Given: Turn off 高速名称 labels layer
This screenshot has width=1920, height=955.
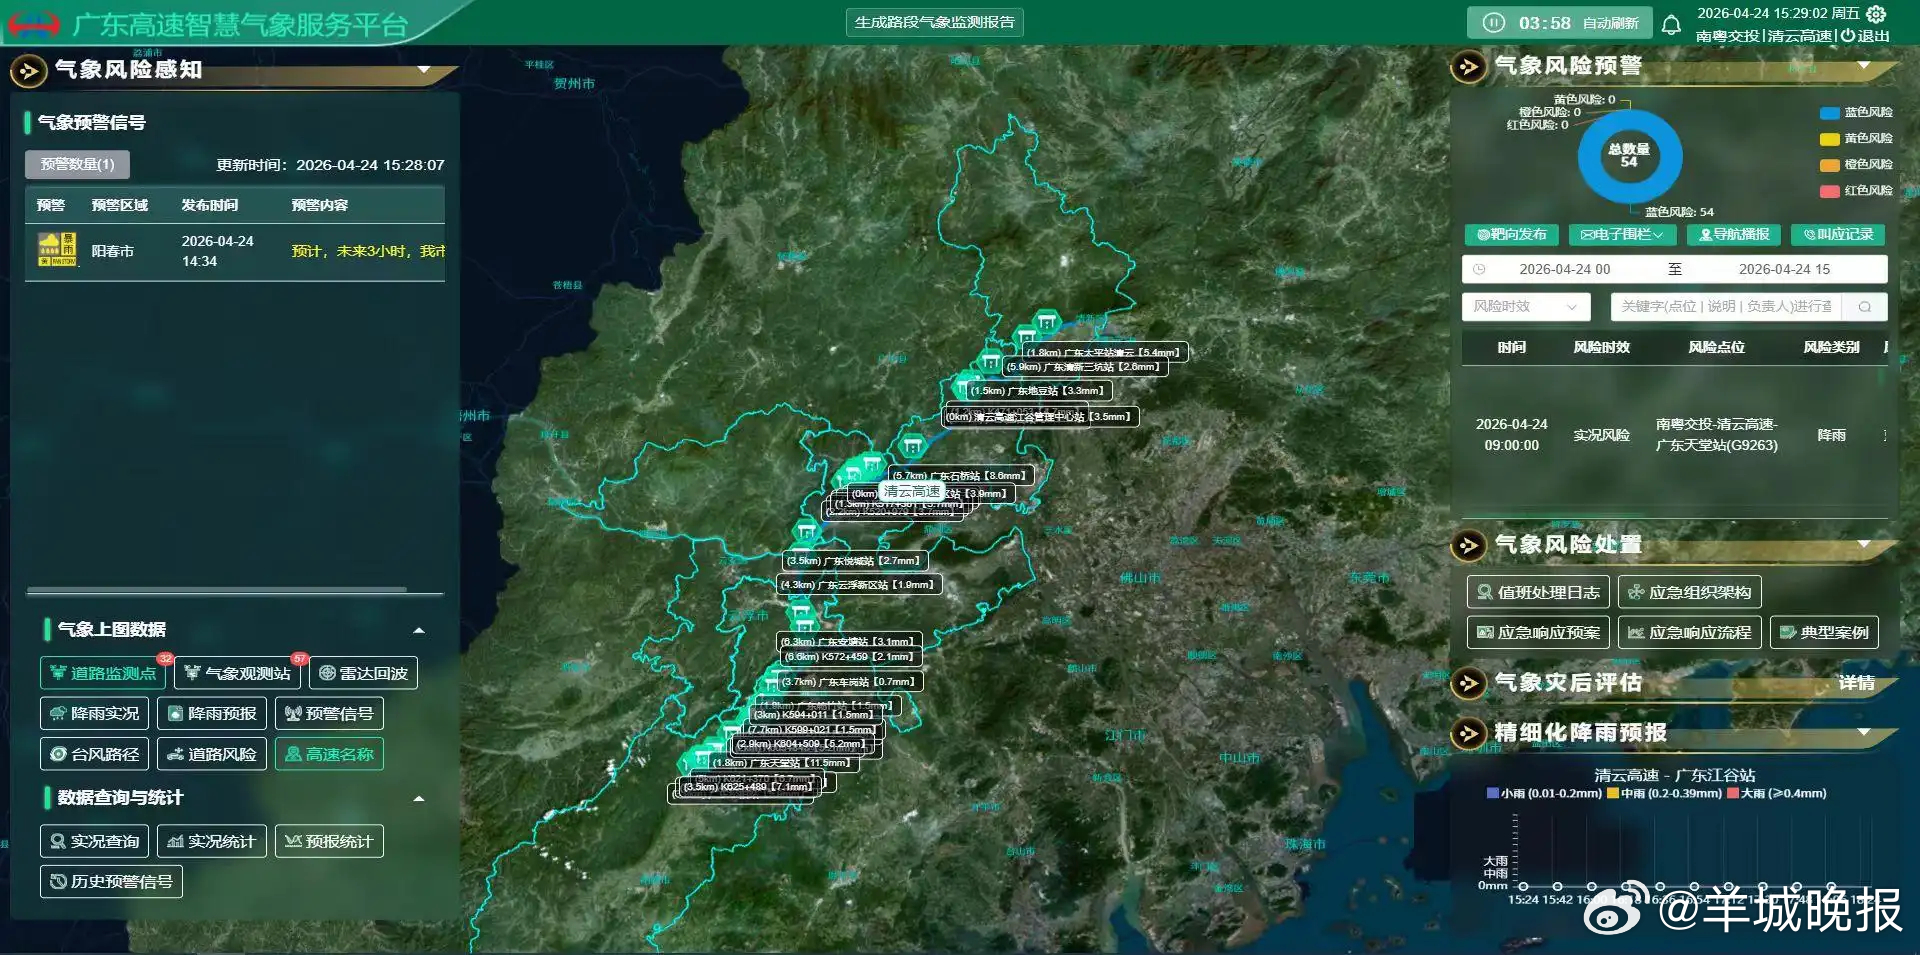Looking at the screenshot, I should tap(329, 754).
